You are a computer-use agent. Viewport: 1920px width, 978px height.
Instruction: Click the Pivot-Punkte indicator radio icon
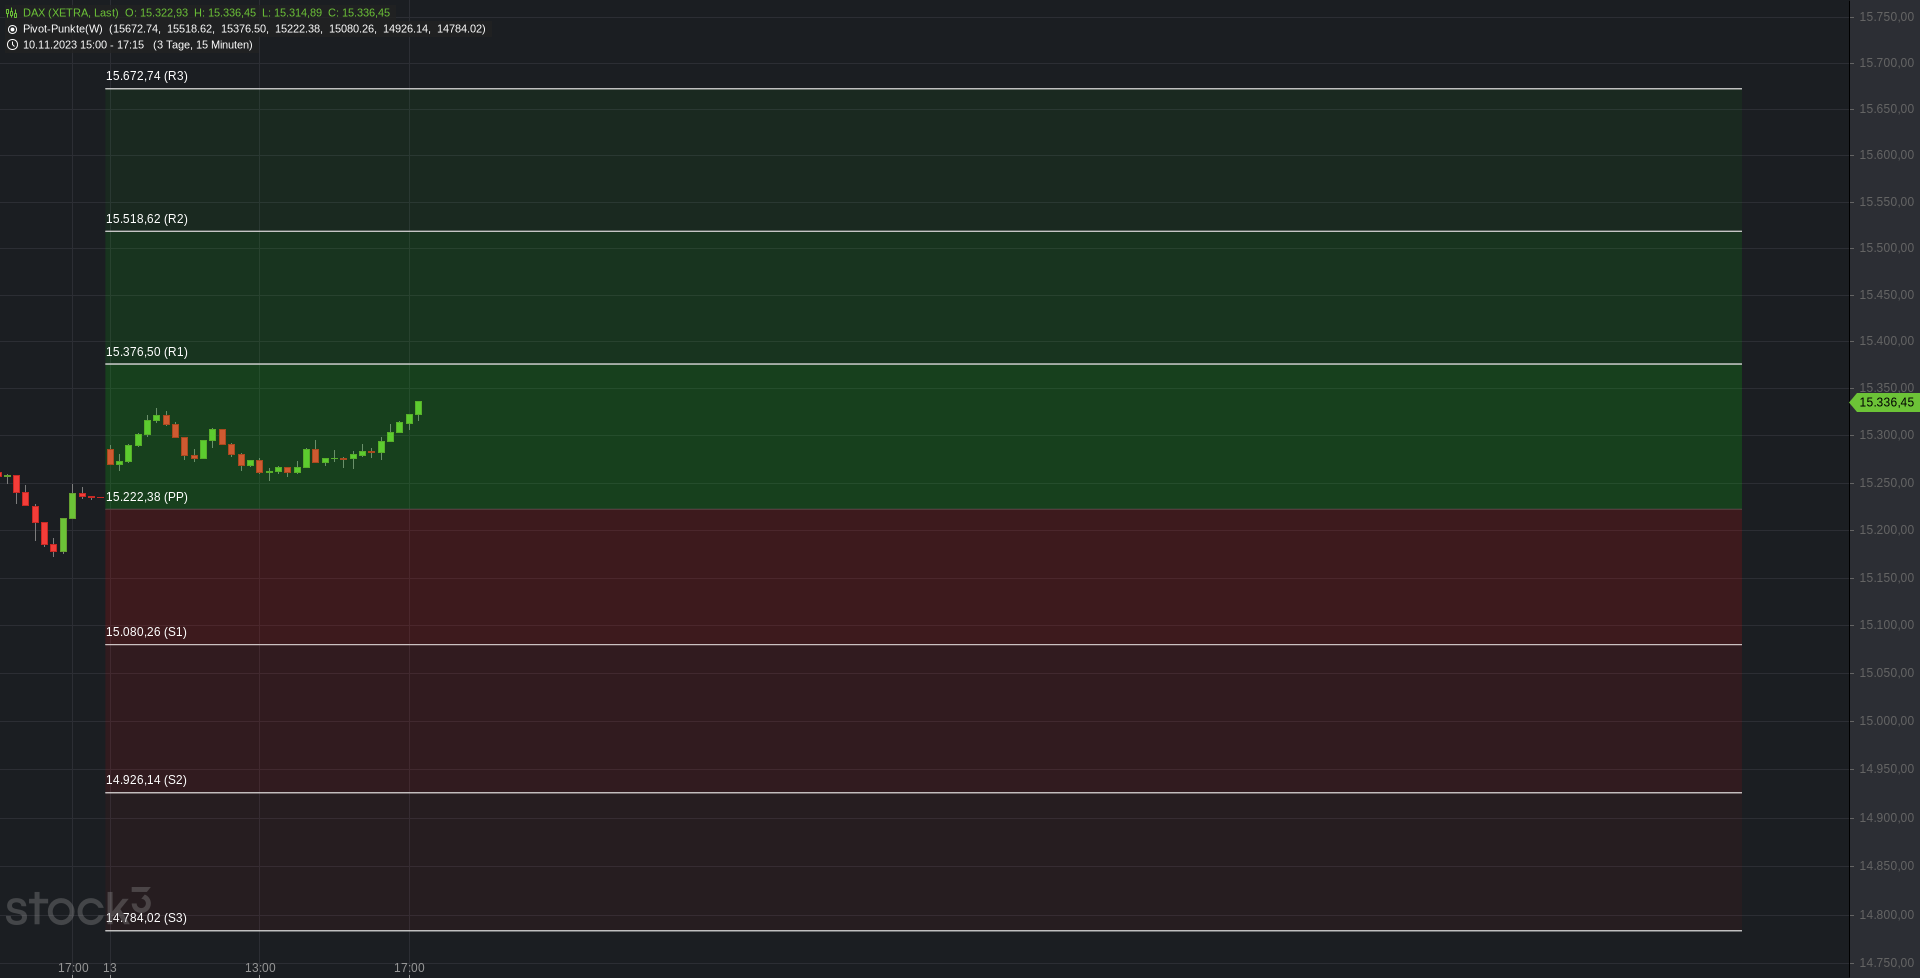point(12,29)
